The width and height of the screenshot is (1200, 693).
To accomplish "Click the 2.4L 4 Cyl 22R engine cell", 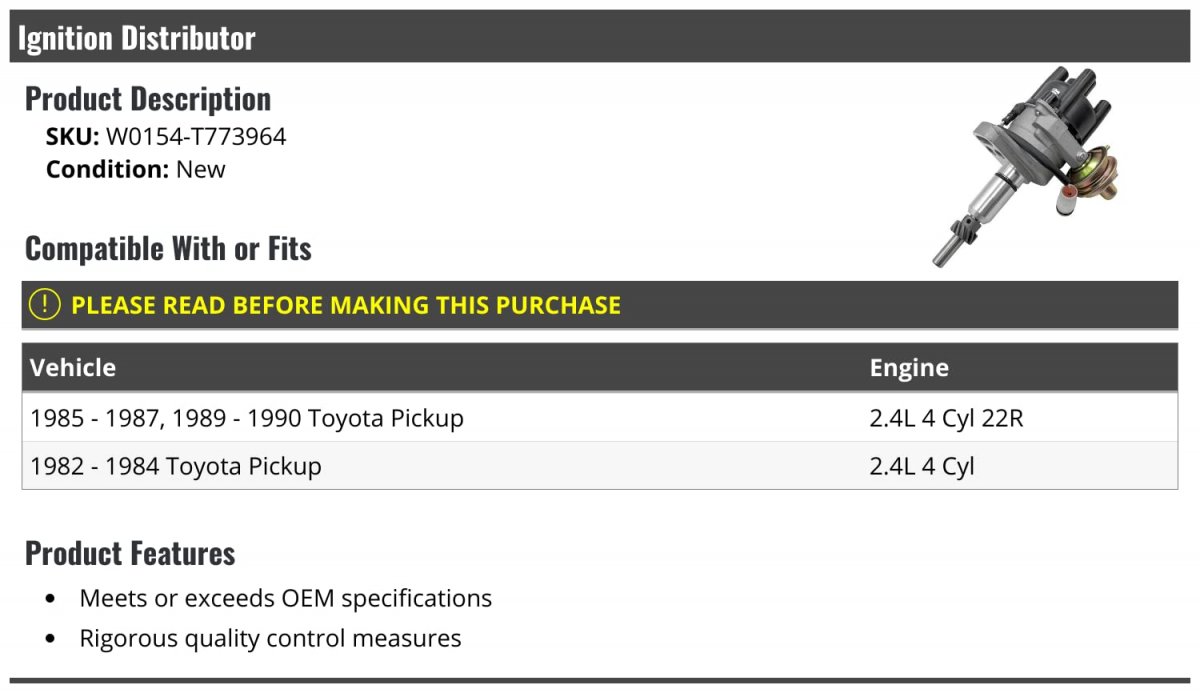I will coord(947,418).
